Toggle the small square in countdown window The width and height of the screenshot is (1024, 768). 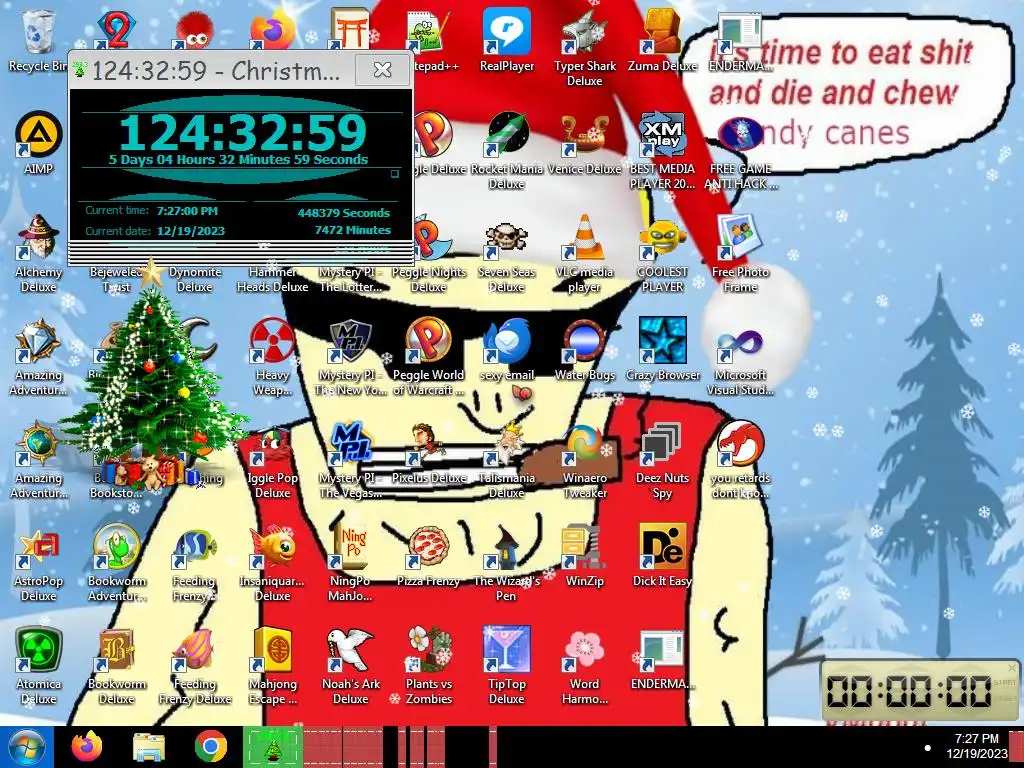[394, 174]
